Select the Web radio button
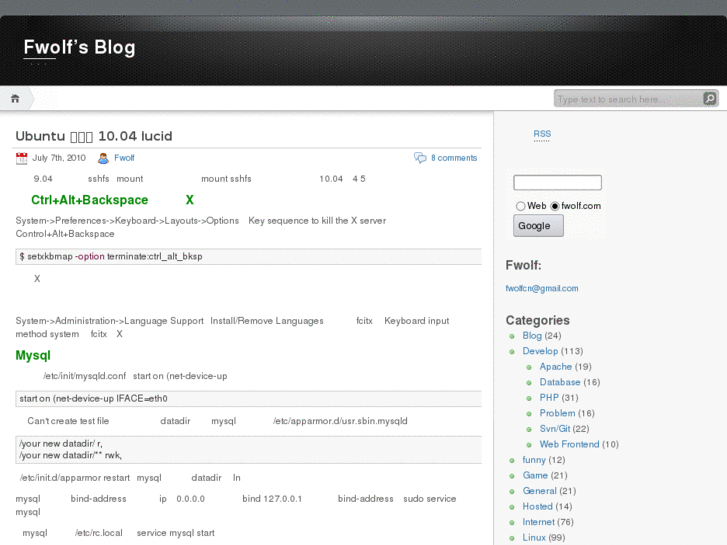 [x=520, y=206]
